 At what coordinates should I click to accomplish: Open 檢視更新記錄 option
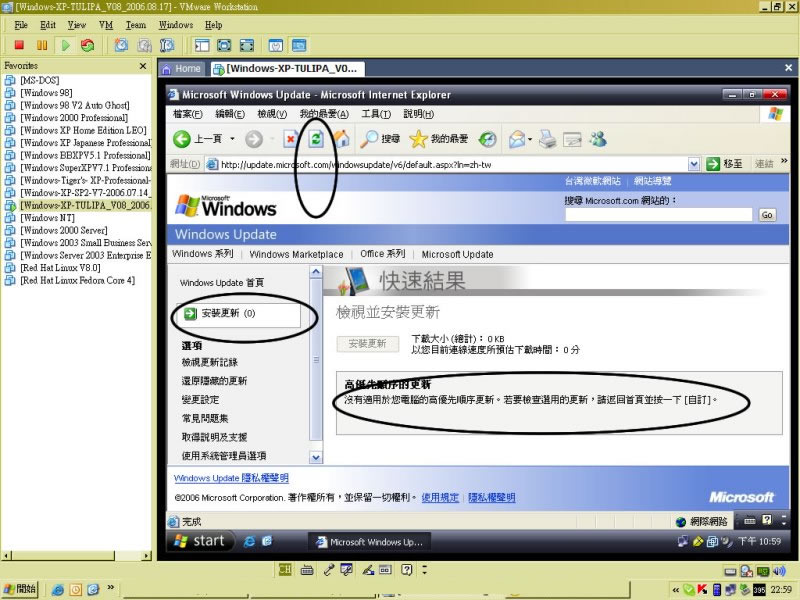pos(210,362)
